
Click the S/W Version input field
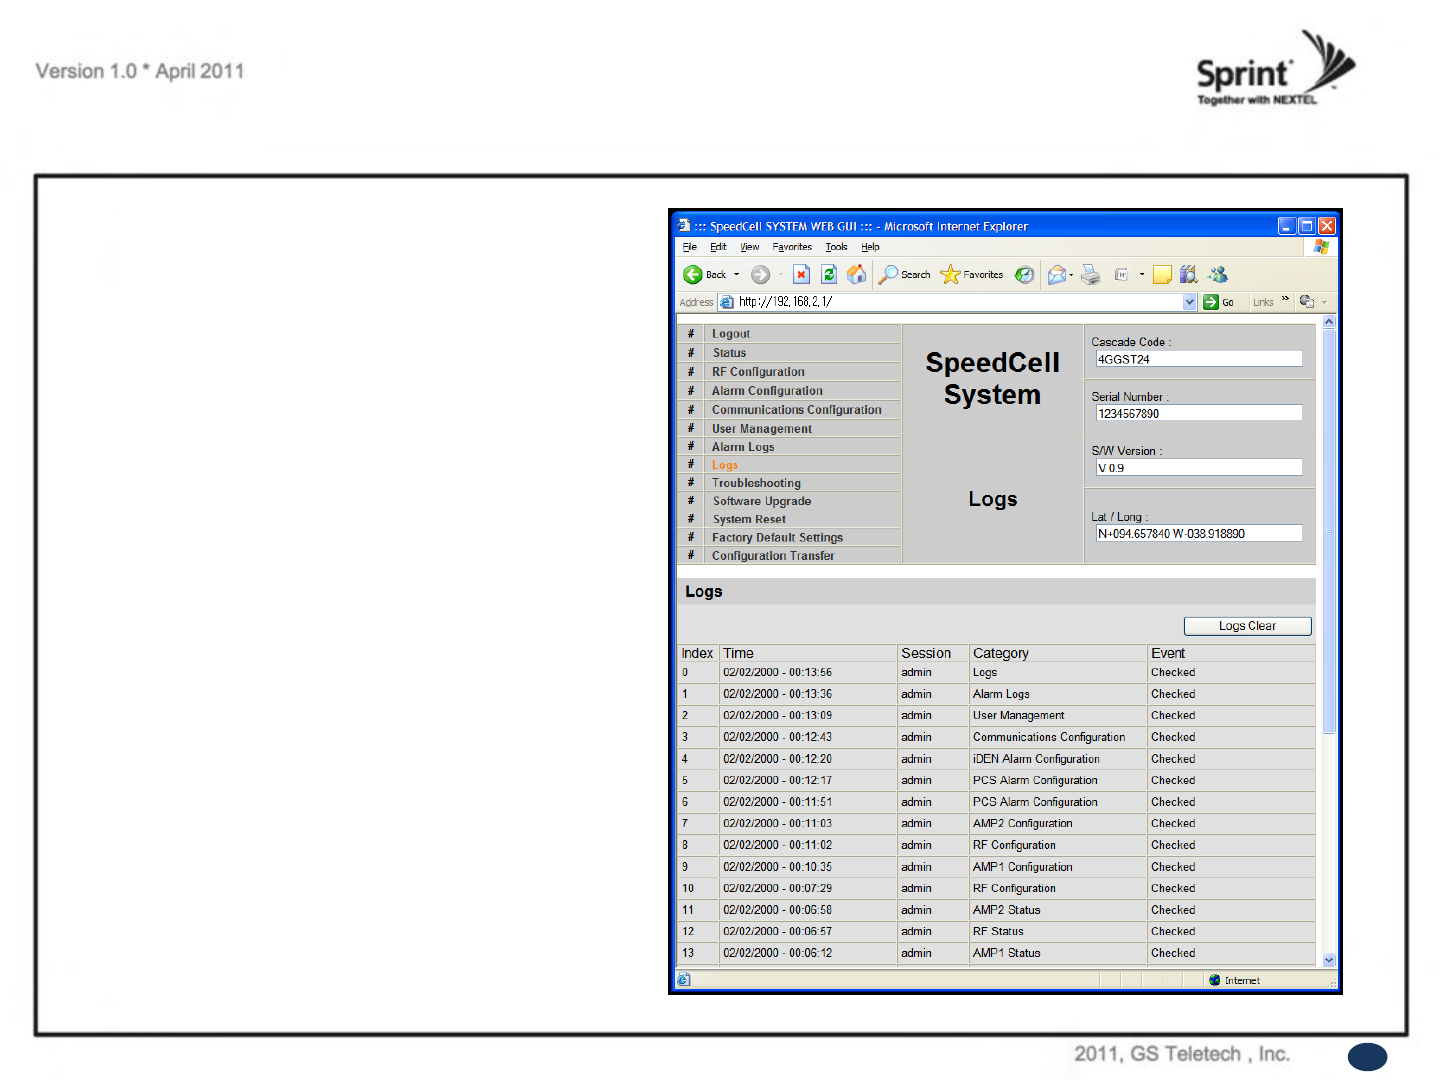click(x=1199, y=467)
